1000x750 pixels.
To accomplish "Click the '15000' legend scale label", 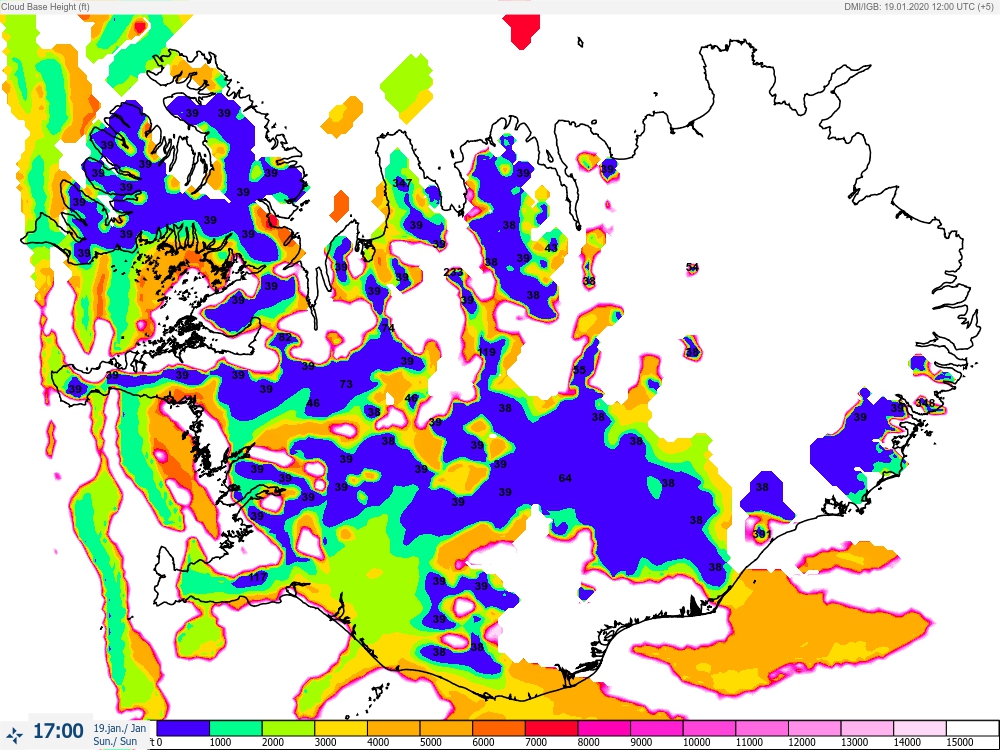I will (x=960, y=742).
